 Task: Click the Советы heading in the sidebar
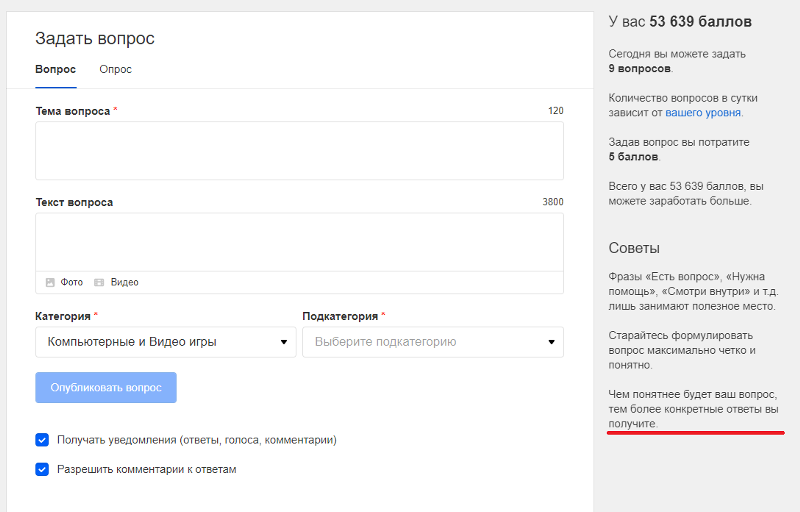[634, 247]
